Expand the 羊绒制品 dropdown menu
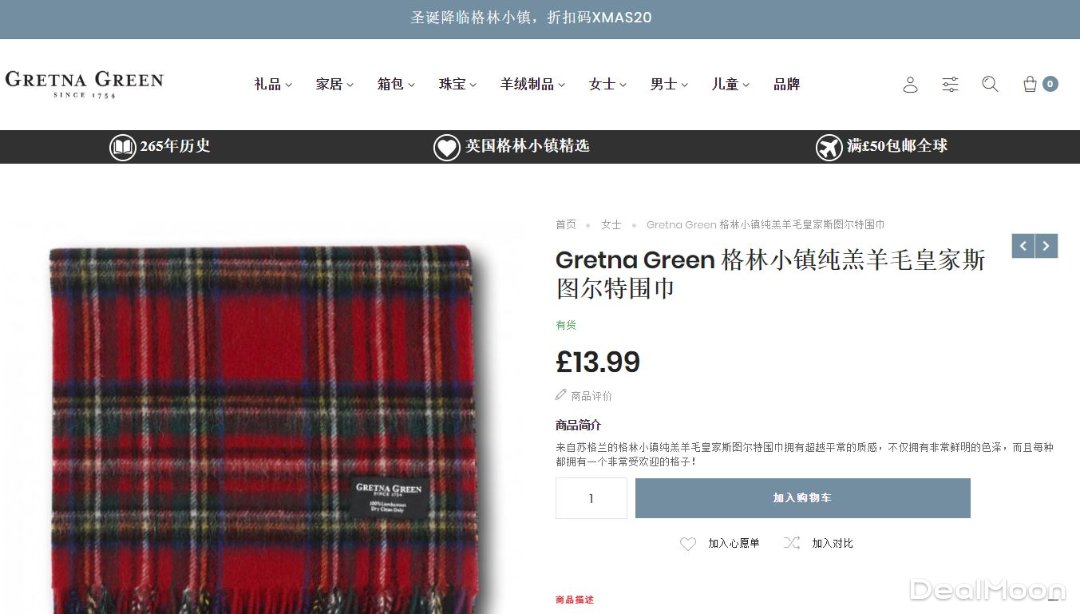 tap(532, 84)
